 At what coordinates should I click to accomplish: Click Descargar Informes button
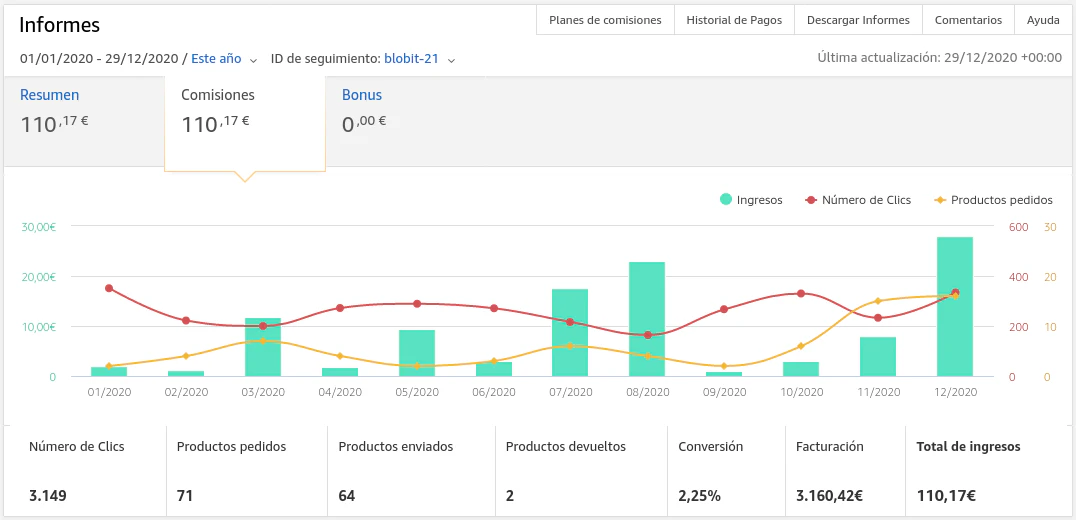pyautogui.click(x=858, y=20)
